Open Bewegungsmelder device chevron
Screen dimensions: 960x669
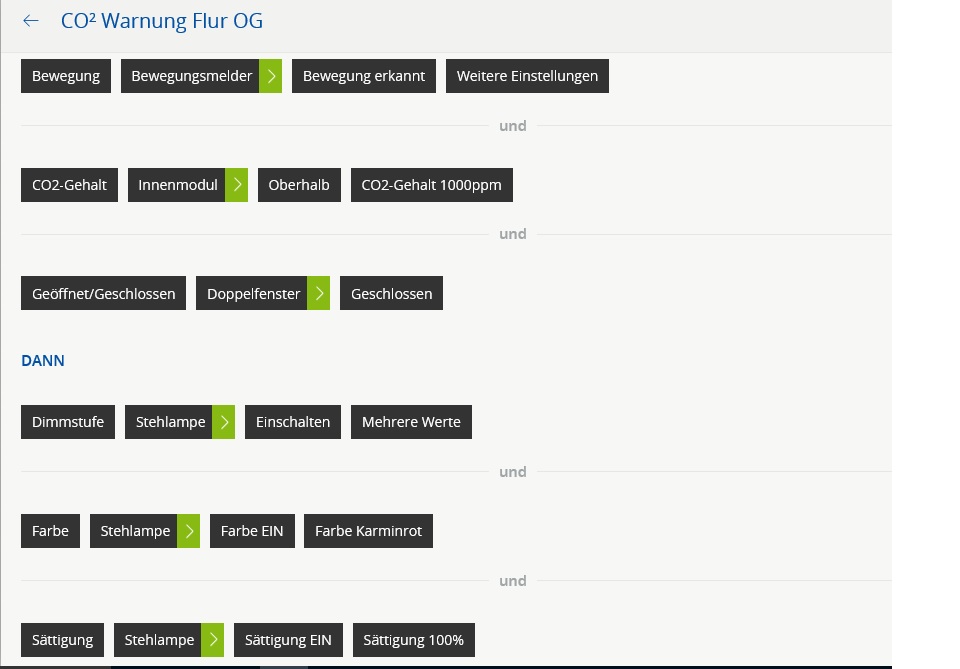(x=270, y=76)
